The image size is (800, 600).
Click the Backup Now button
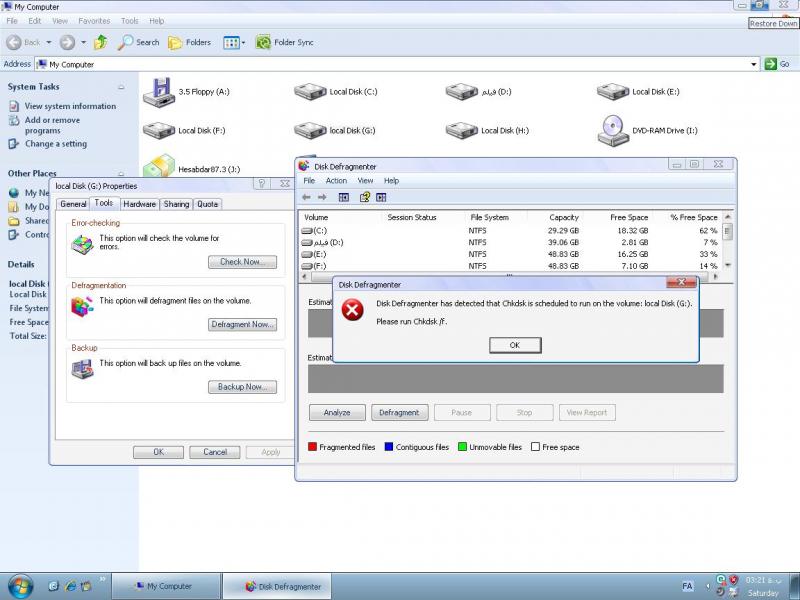(242, 387)
